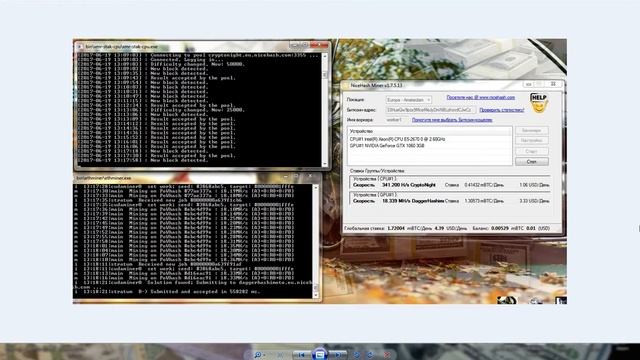Click the Stop button in NiceHash Miner
This screenshot has height=360, width=640.
(531, 162)
